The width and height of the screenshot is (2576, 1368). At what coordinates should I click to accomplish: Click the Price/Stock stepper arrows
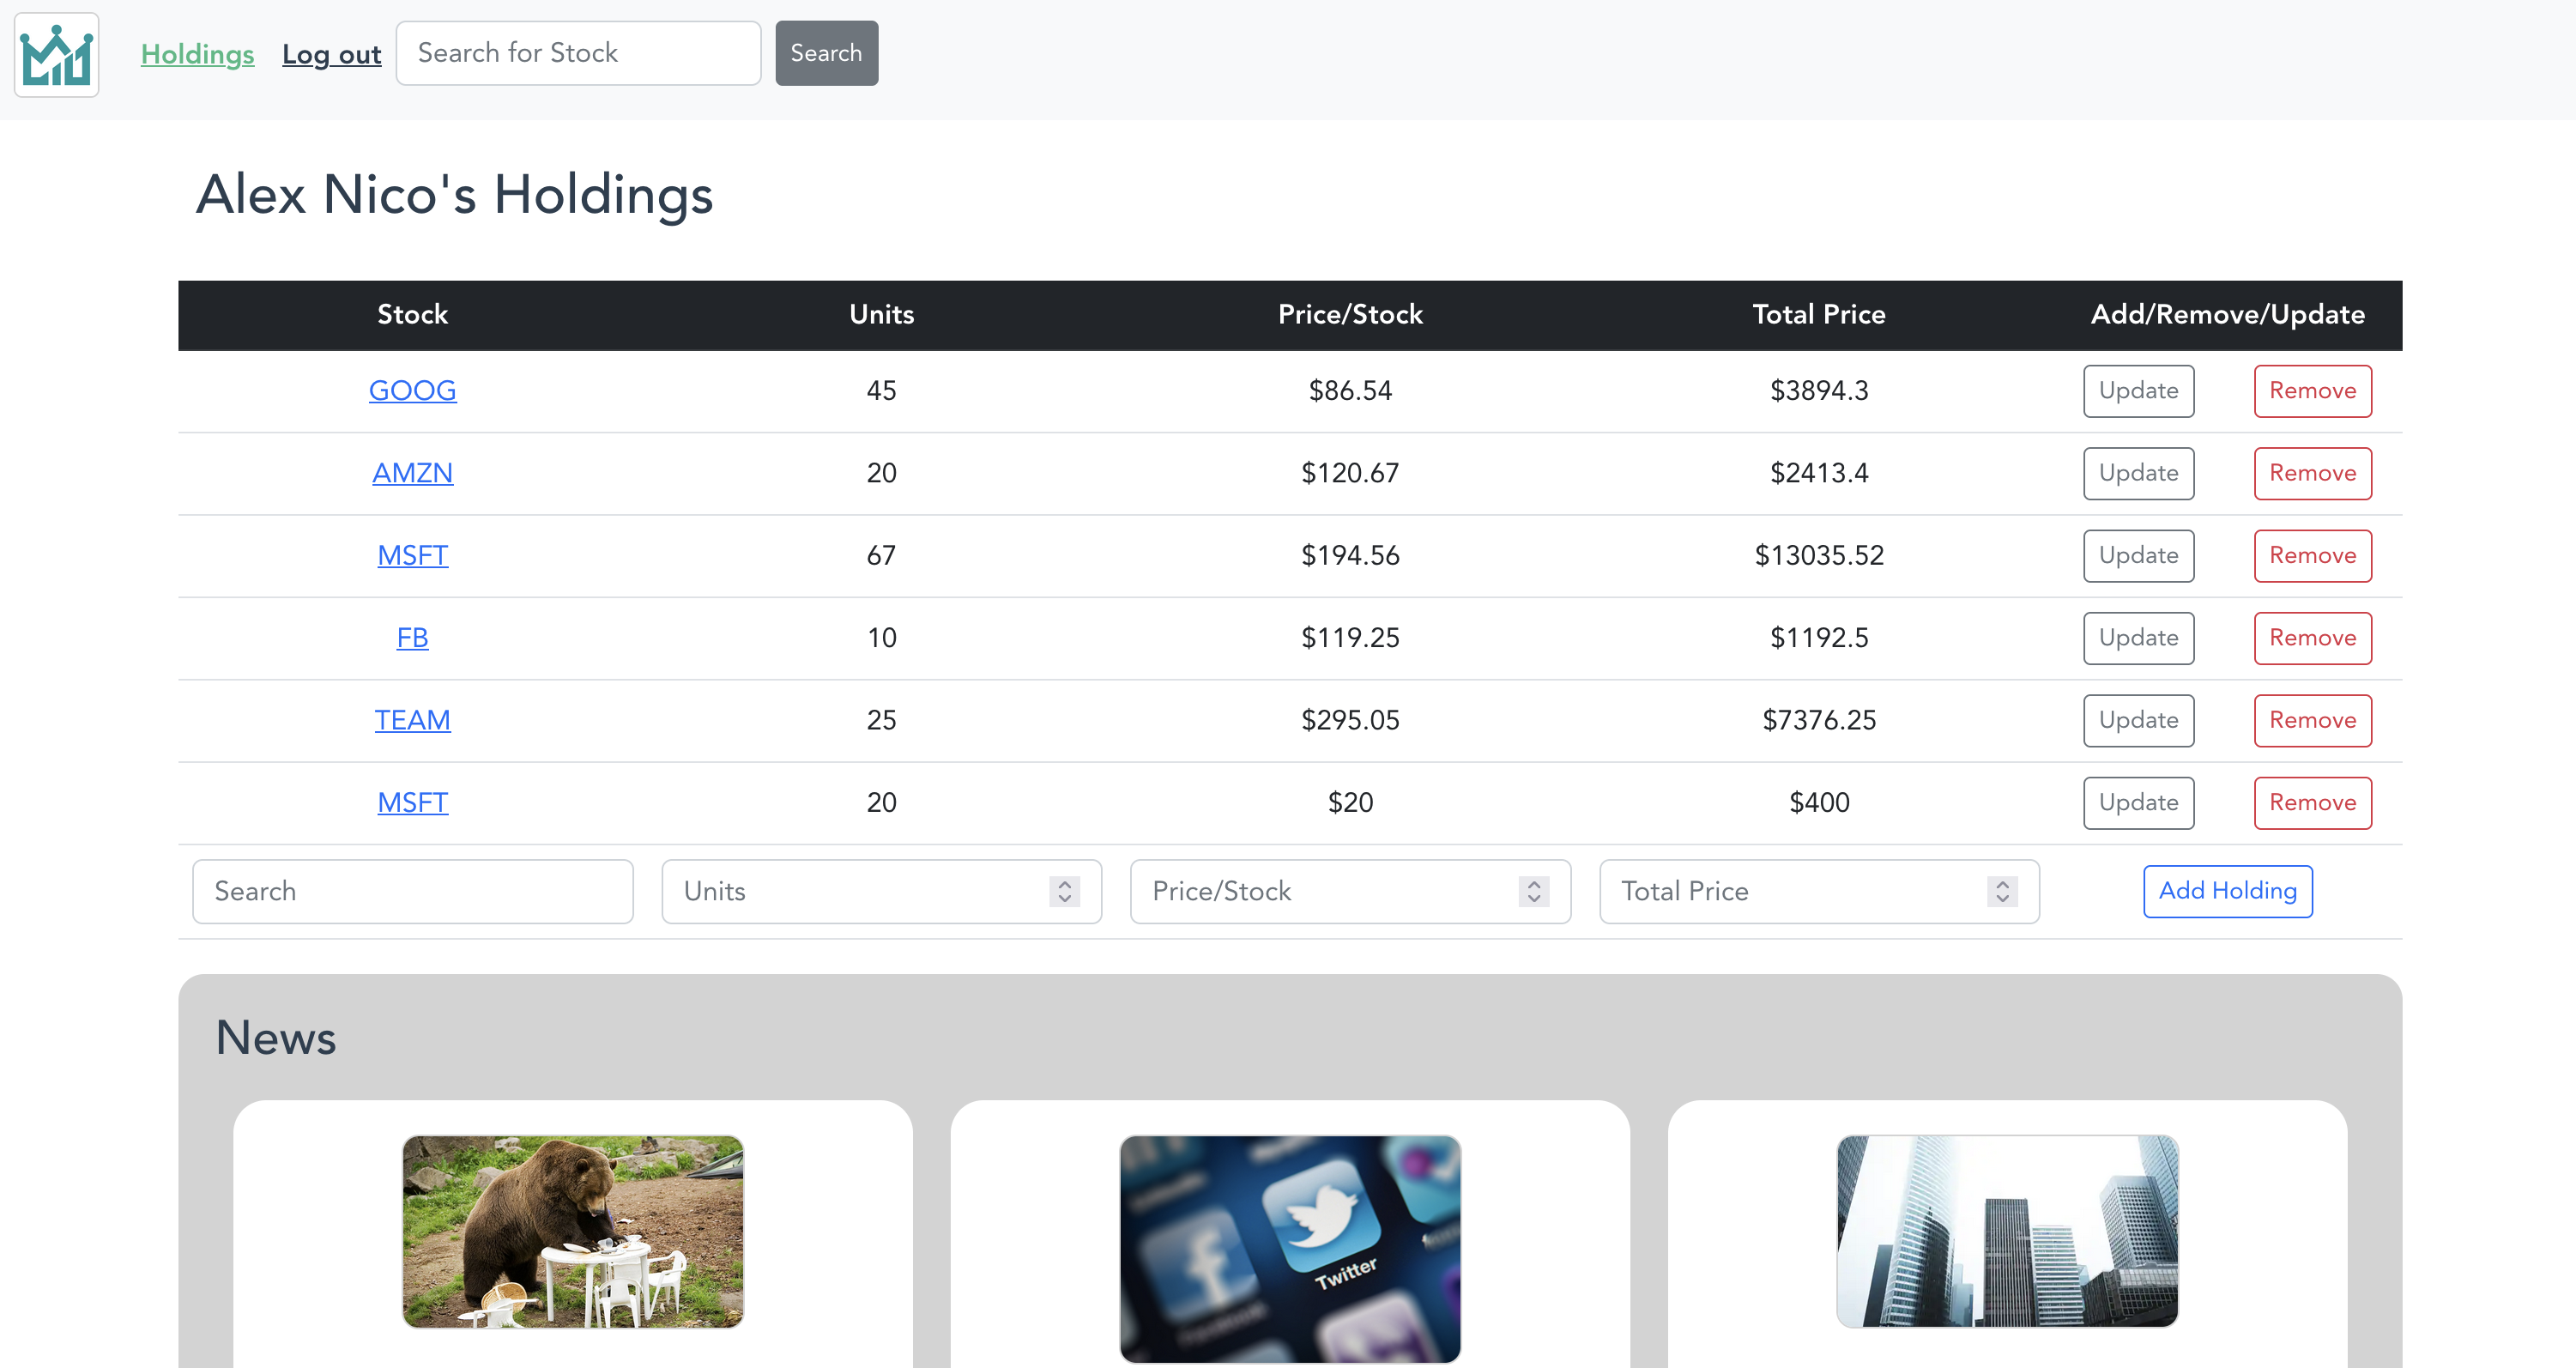pyautogui.click(x=1534, y=891)
